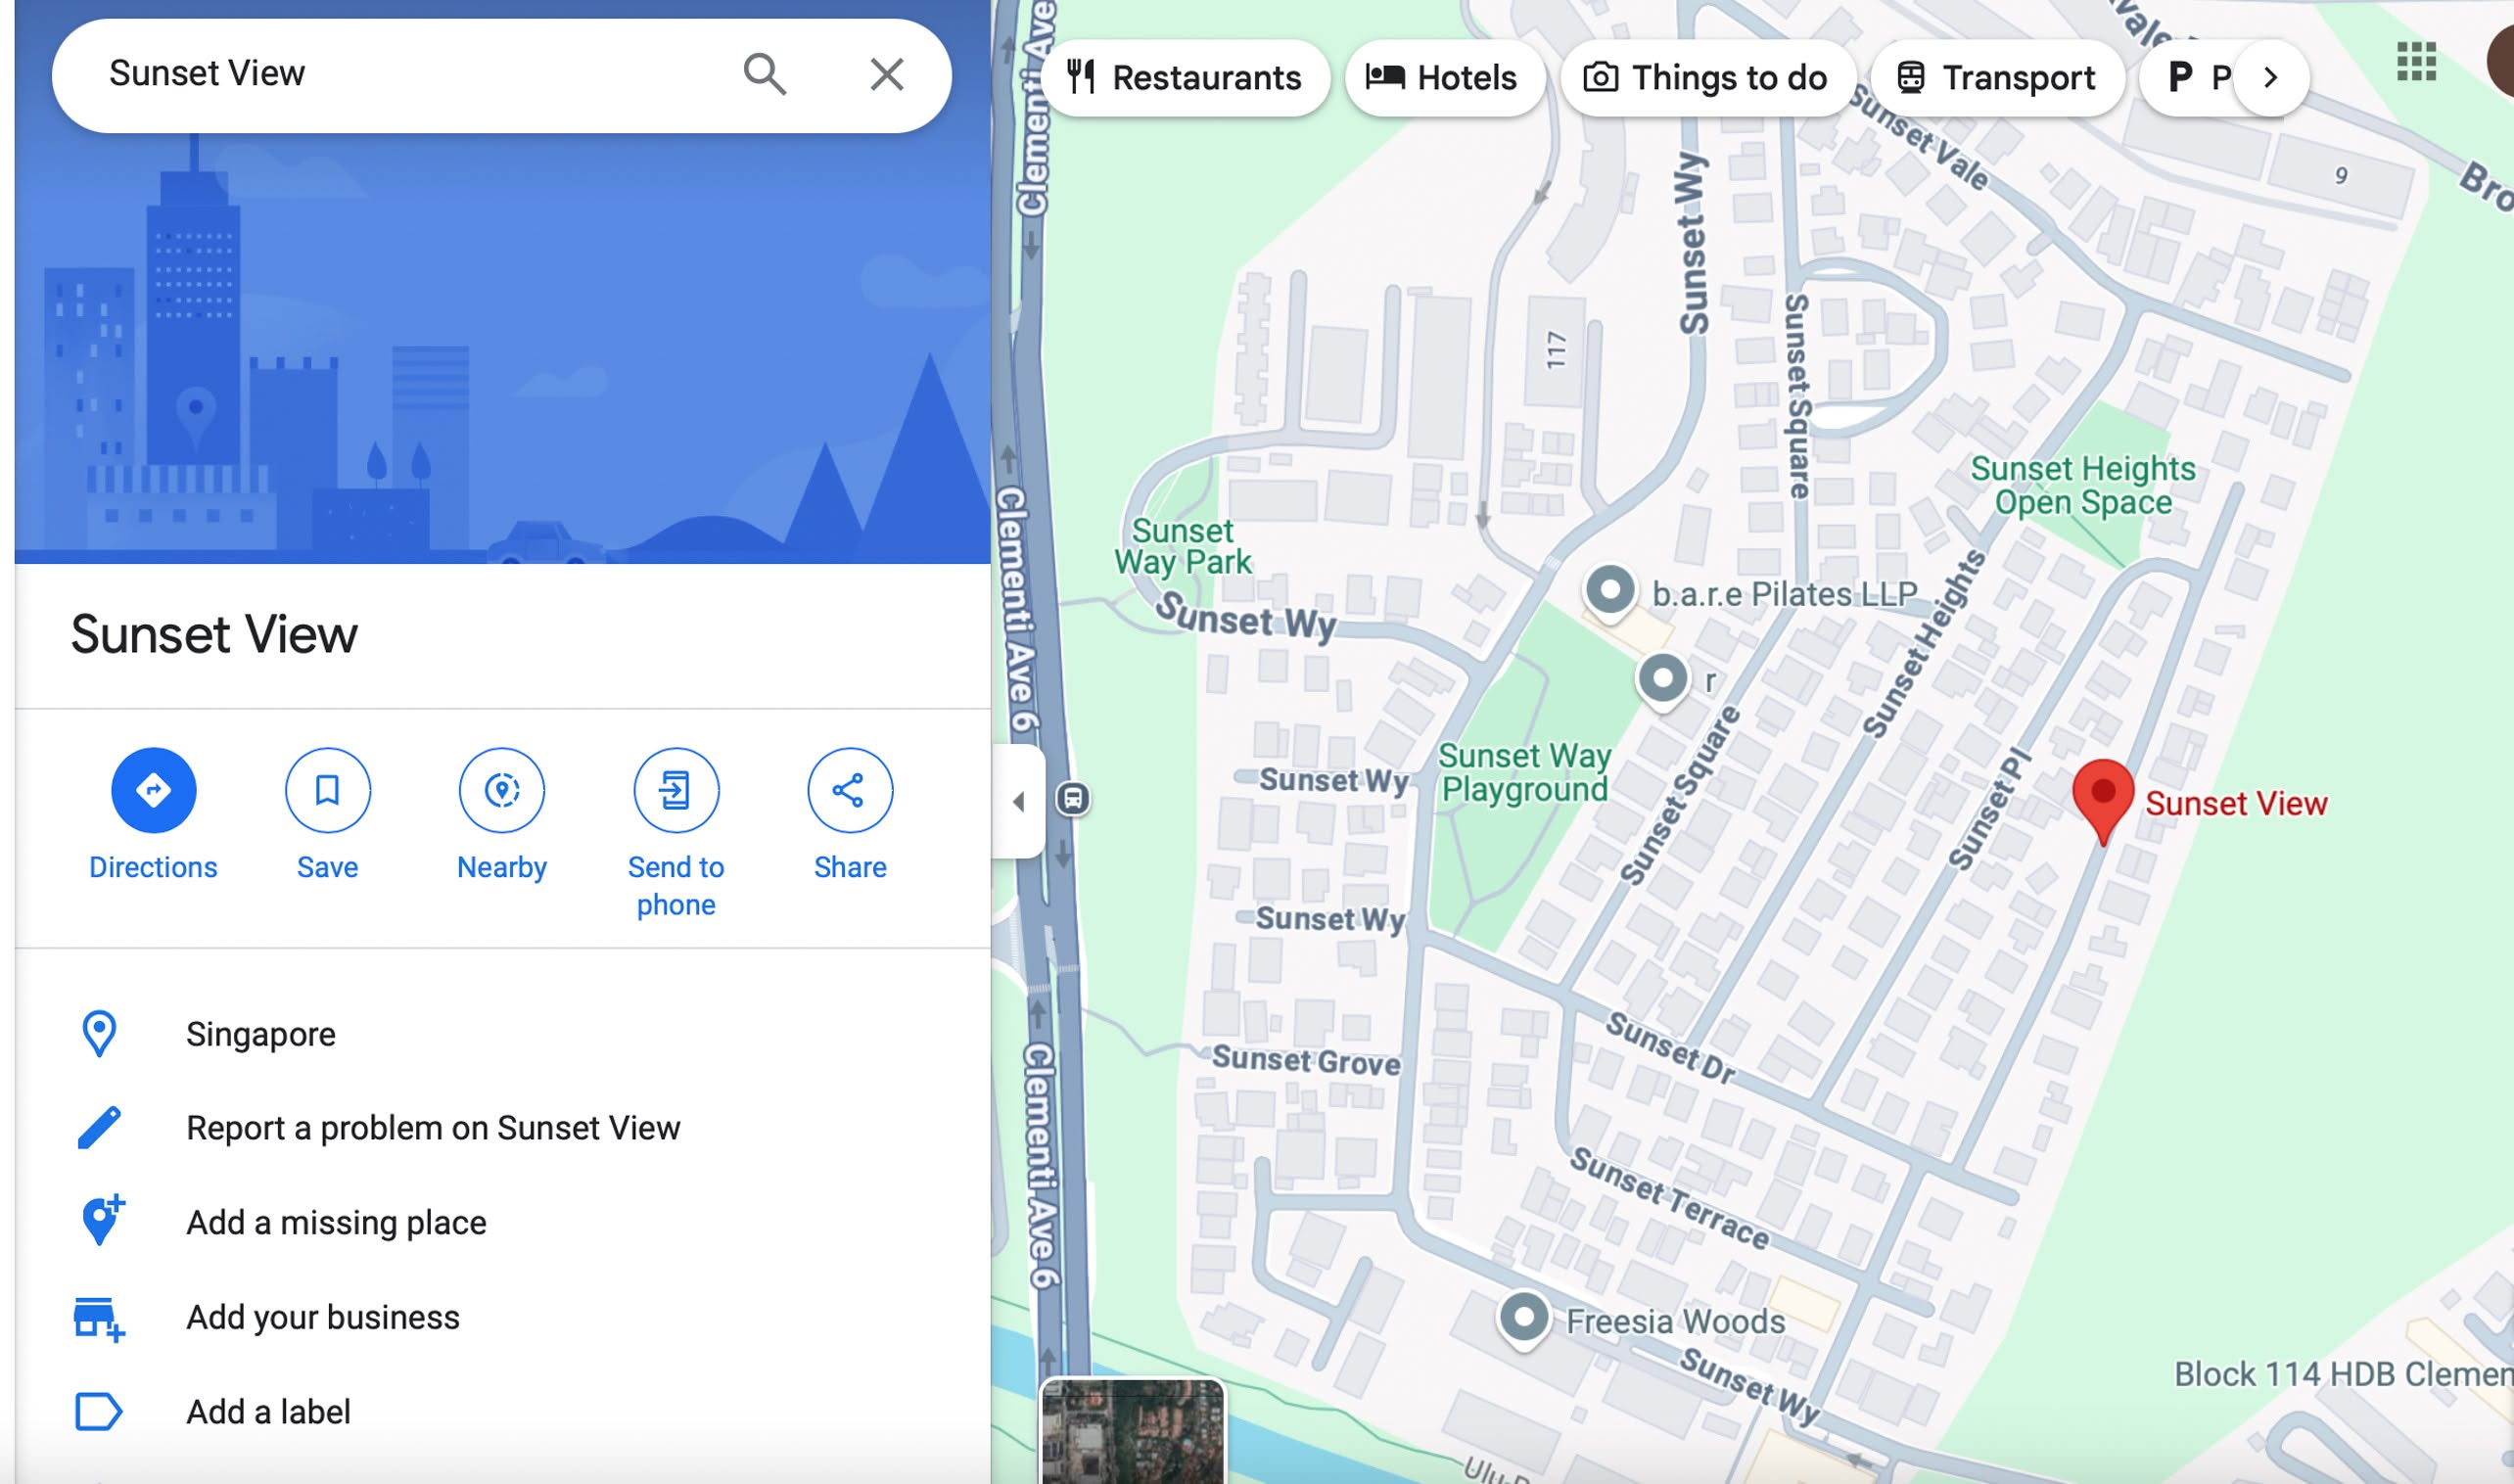Open the Google apps grid icon
This screenshot has width=2514, height=1484.
click(x=2415, y=62)
